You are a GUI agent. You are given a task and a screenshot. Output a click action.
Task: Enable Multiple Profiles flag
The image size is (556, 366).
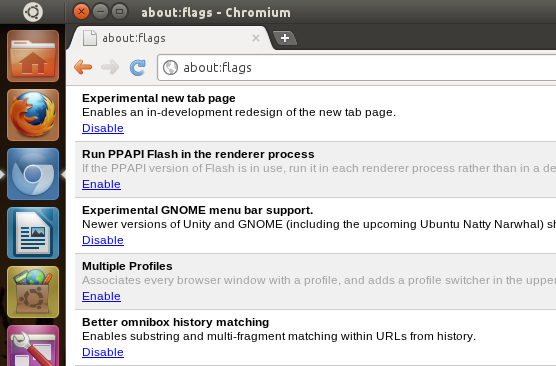tap(101, 296)
